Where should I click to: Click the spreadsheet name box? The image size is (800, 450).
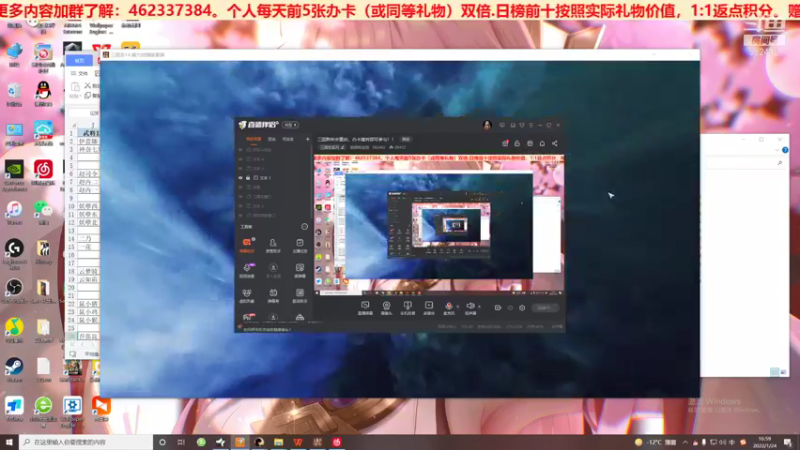coord(84,113)
